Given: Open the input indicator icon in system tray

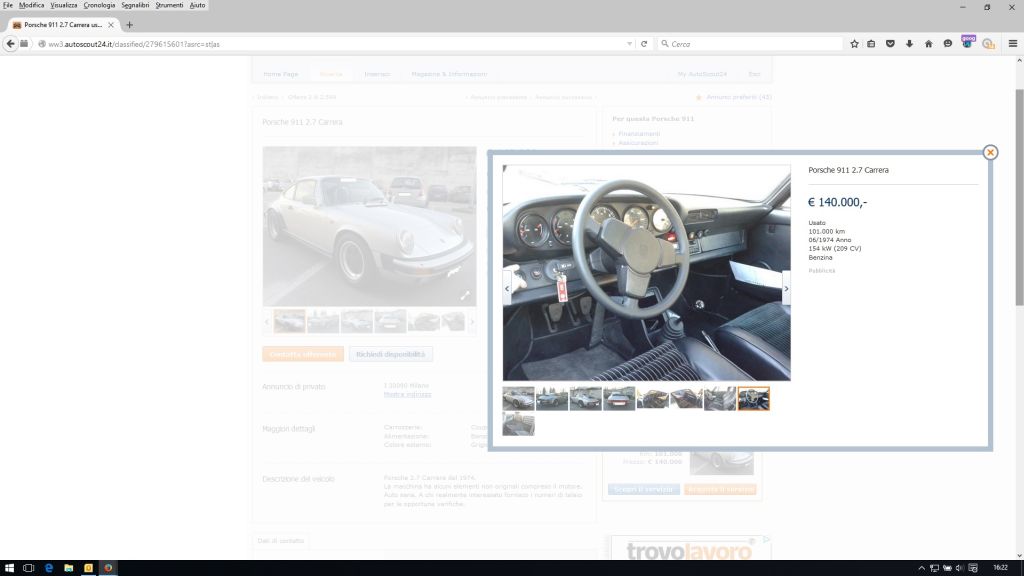Looking at the screenshot, I should (x=973, y=568).
